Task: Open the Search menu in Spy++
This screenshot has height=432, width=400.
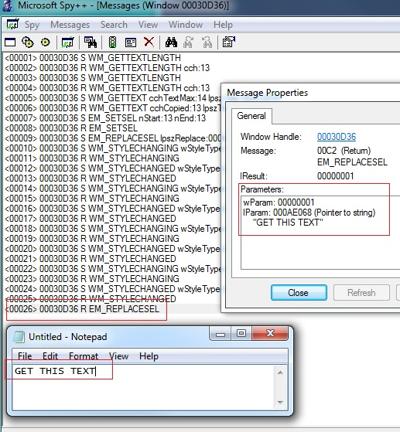Action: (114, 25)
